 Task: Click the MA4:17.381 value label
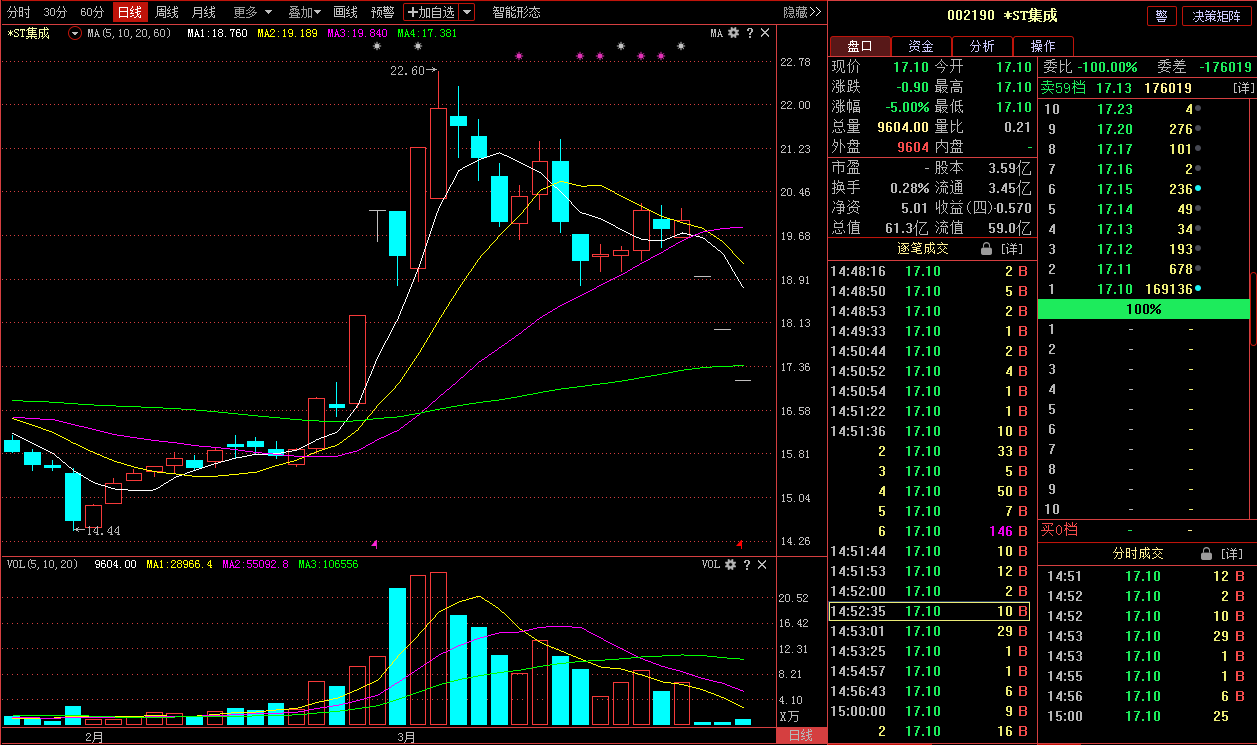[427, 33]
